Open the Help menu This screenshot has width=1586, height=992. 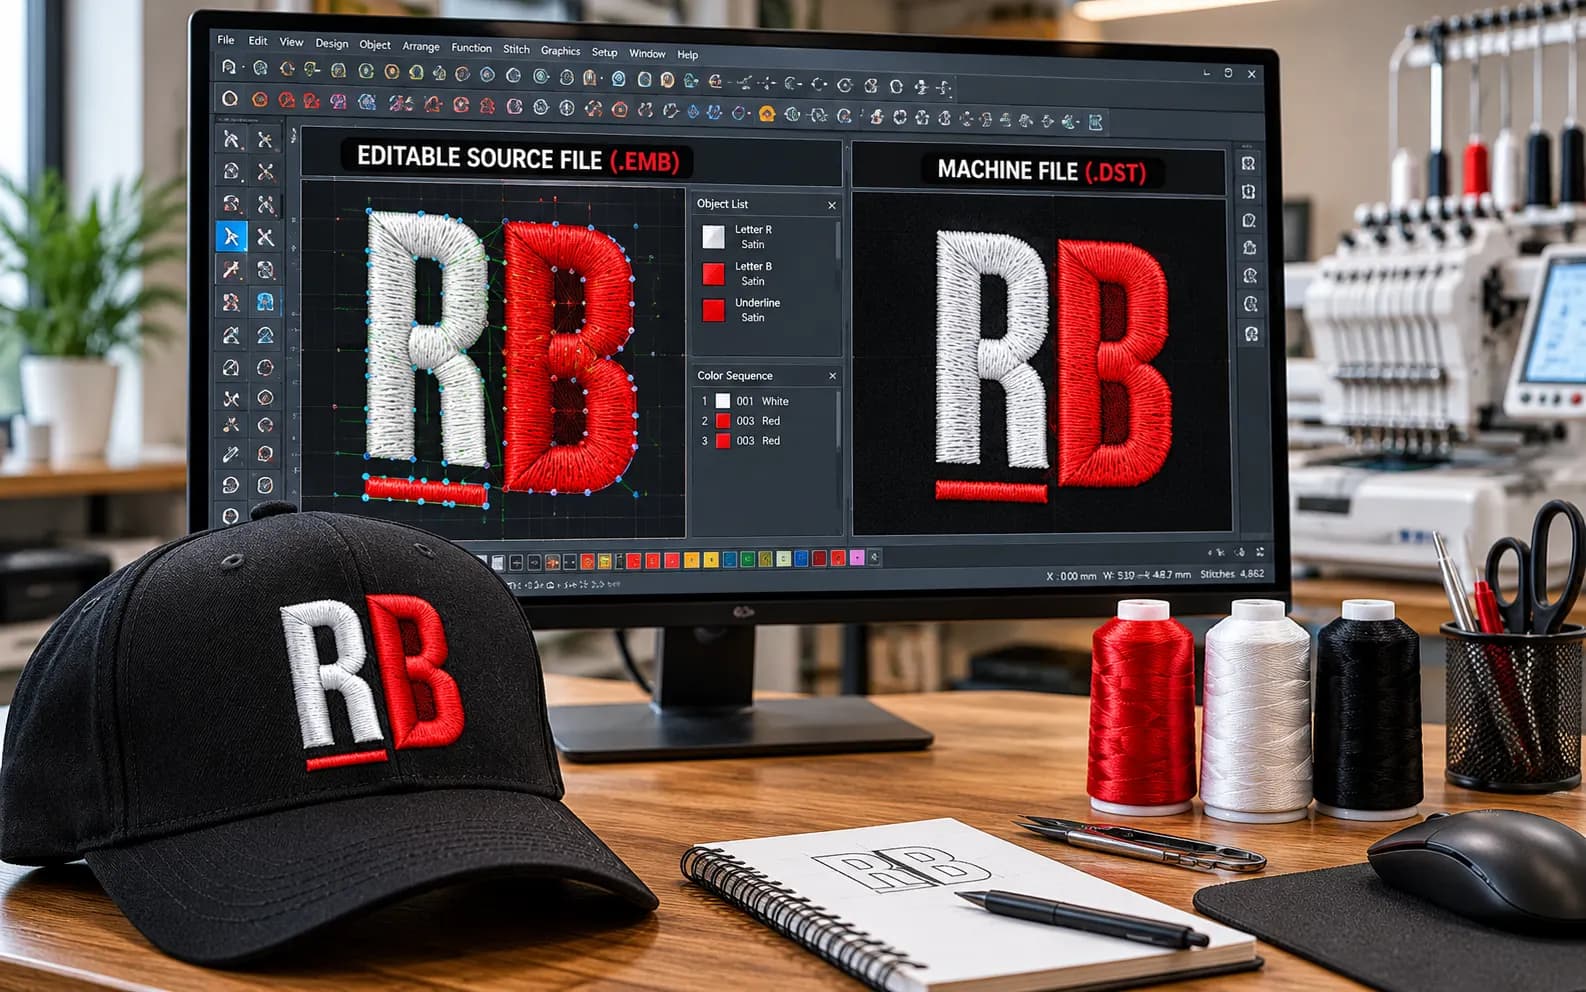pos(687,54)
